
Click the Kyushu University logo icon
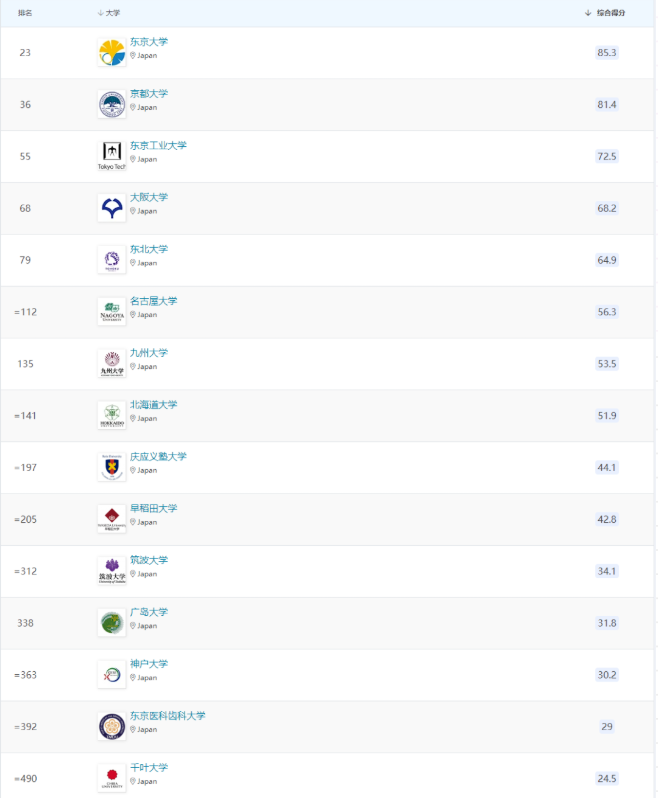pos(112,363)
